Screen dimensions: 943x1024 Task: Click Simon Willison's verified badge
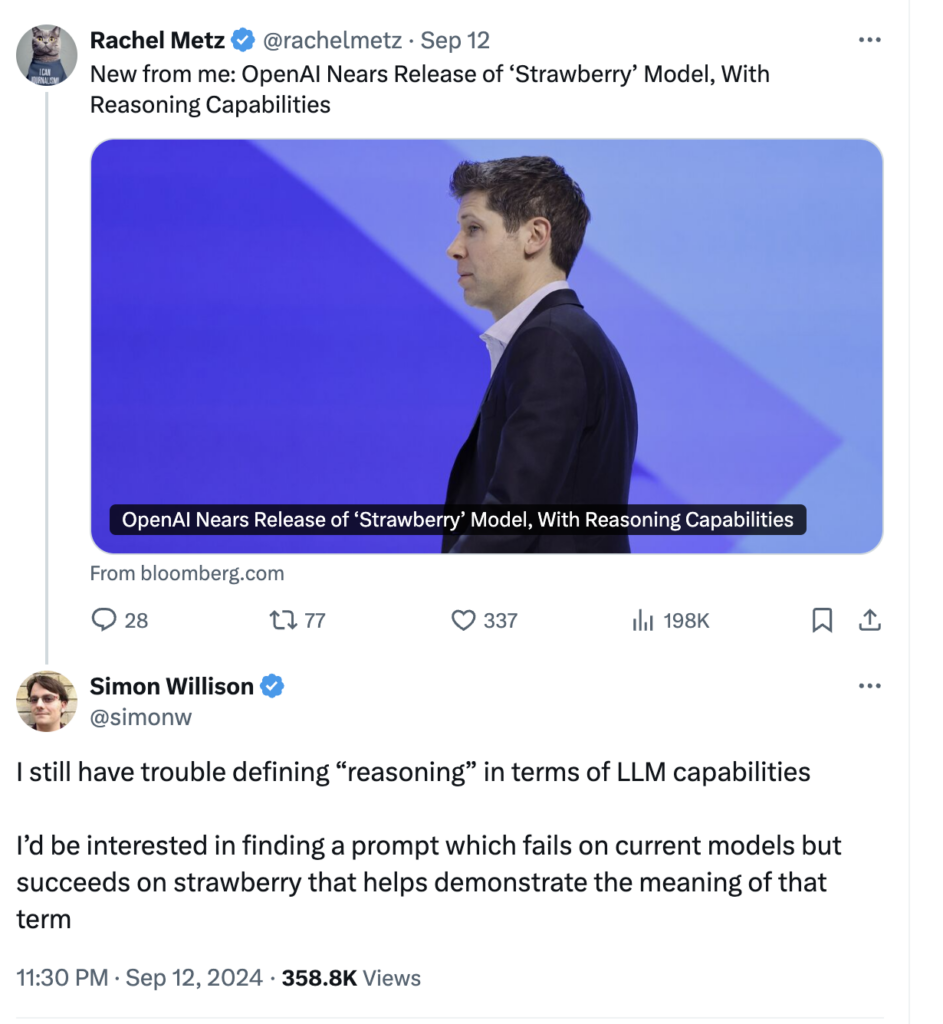(273, 686)
